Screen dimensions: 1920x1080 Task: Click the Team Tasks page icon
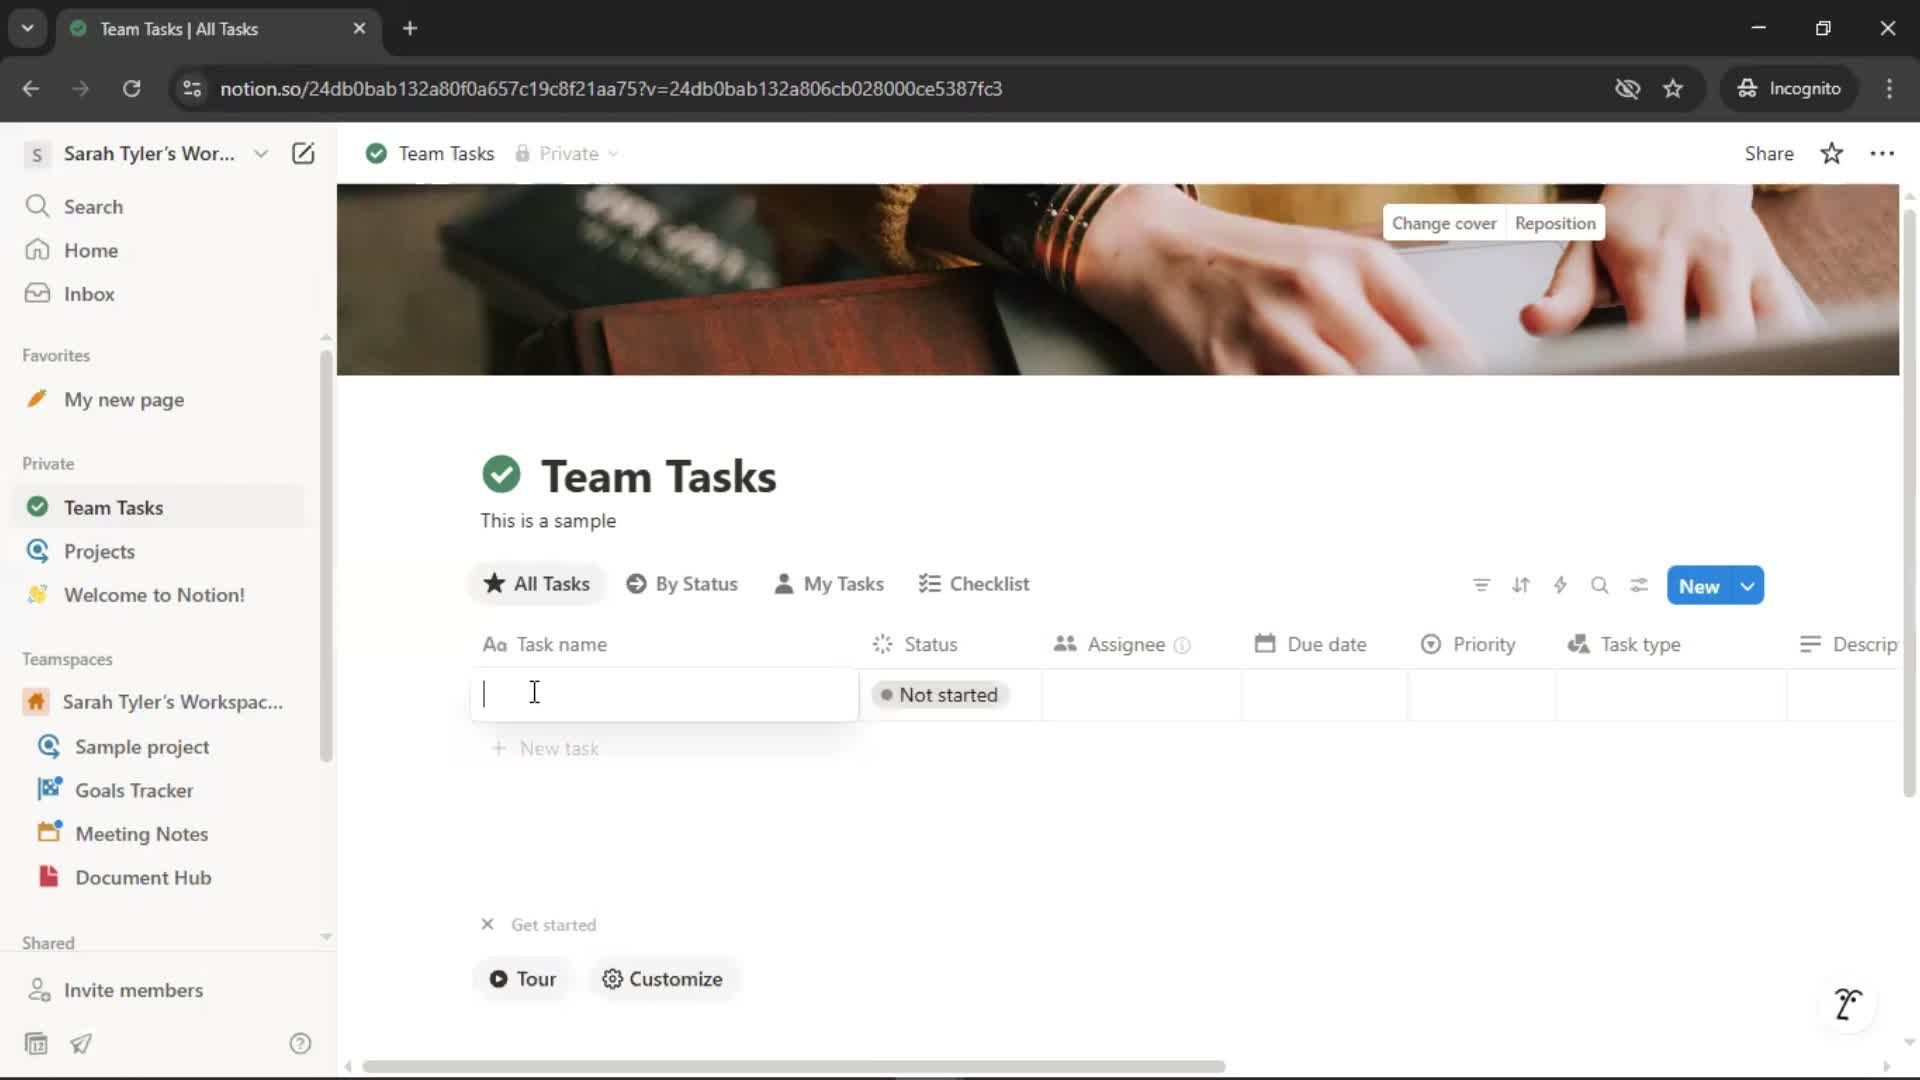501,474
